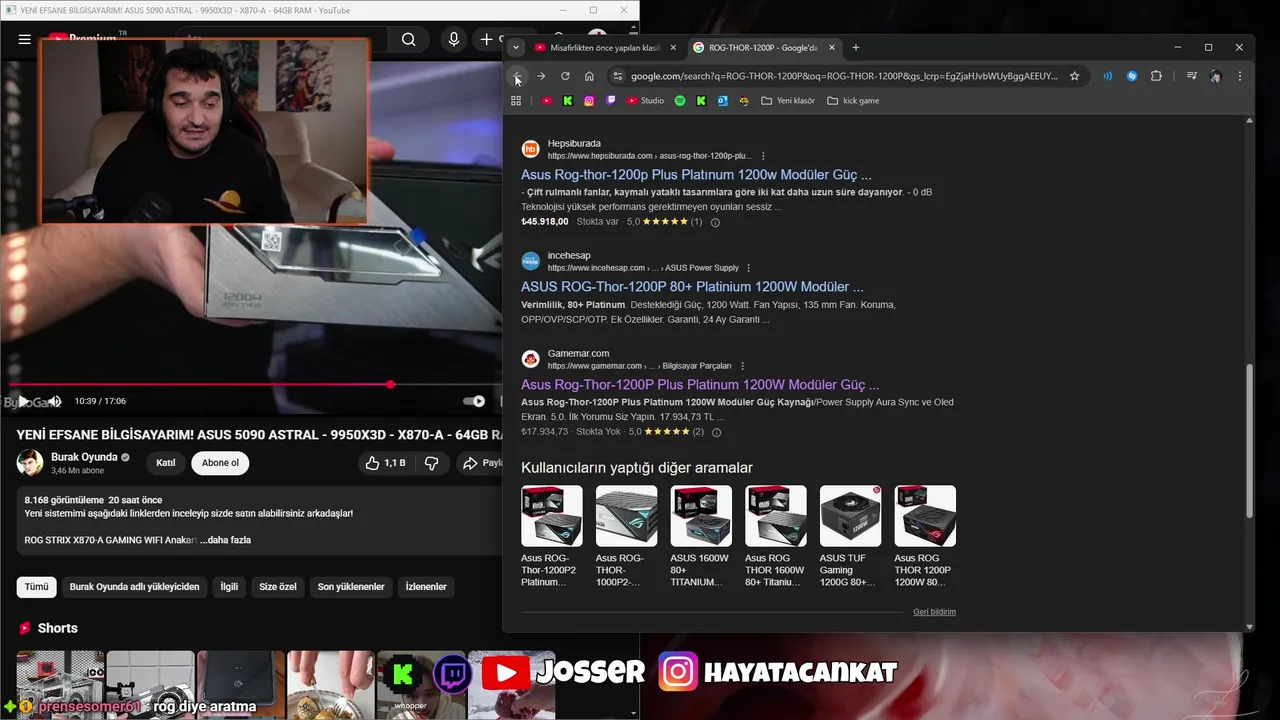Image resolution: width=1280 pixels, height=720 pixels.
Task: Go back using the Chrome back arrow
Action: pyautogui.click(x=517, y=76)
